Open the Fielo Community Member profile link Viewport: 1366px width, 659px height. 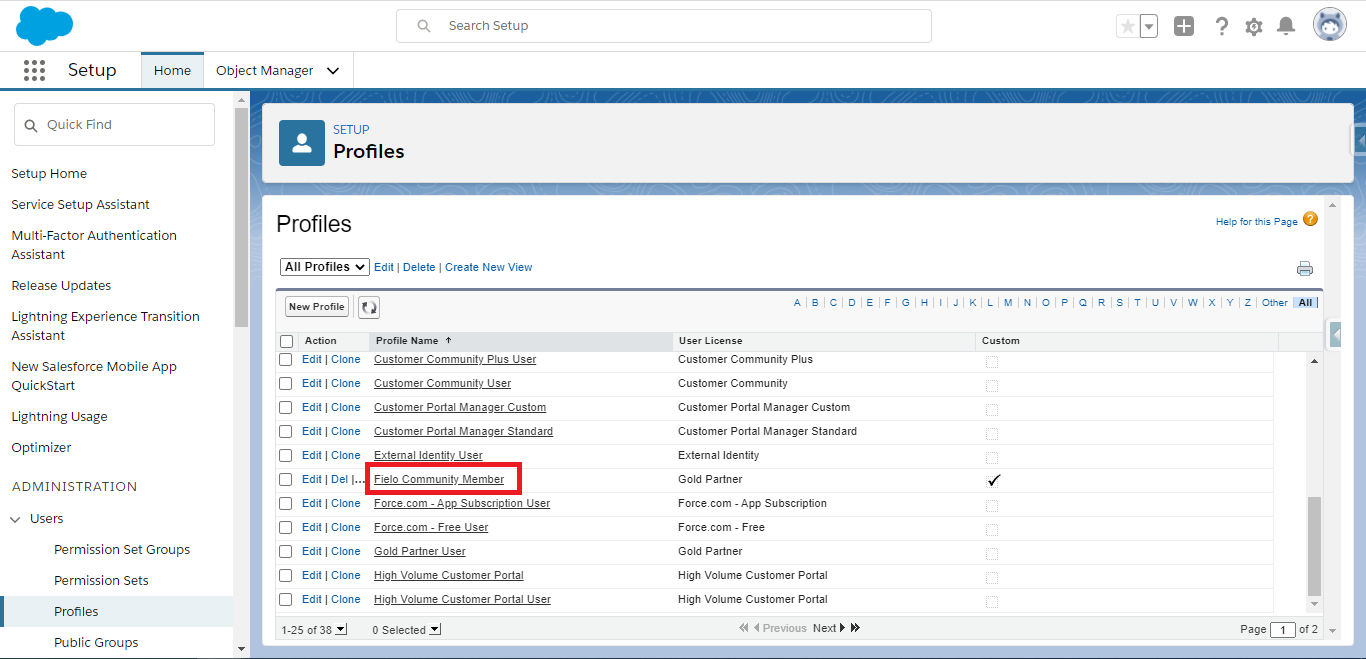point(439,479)
